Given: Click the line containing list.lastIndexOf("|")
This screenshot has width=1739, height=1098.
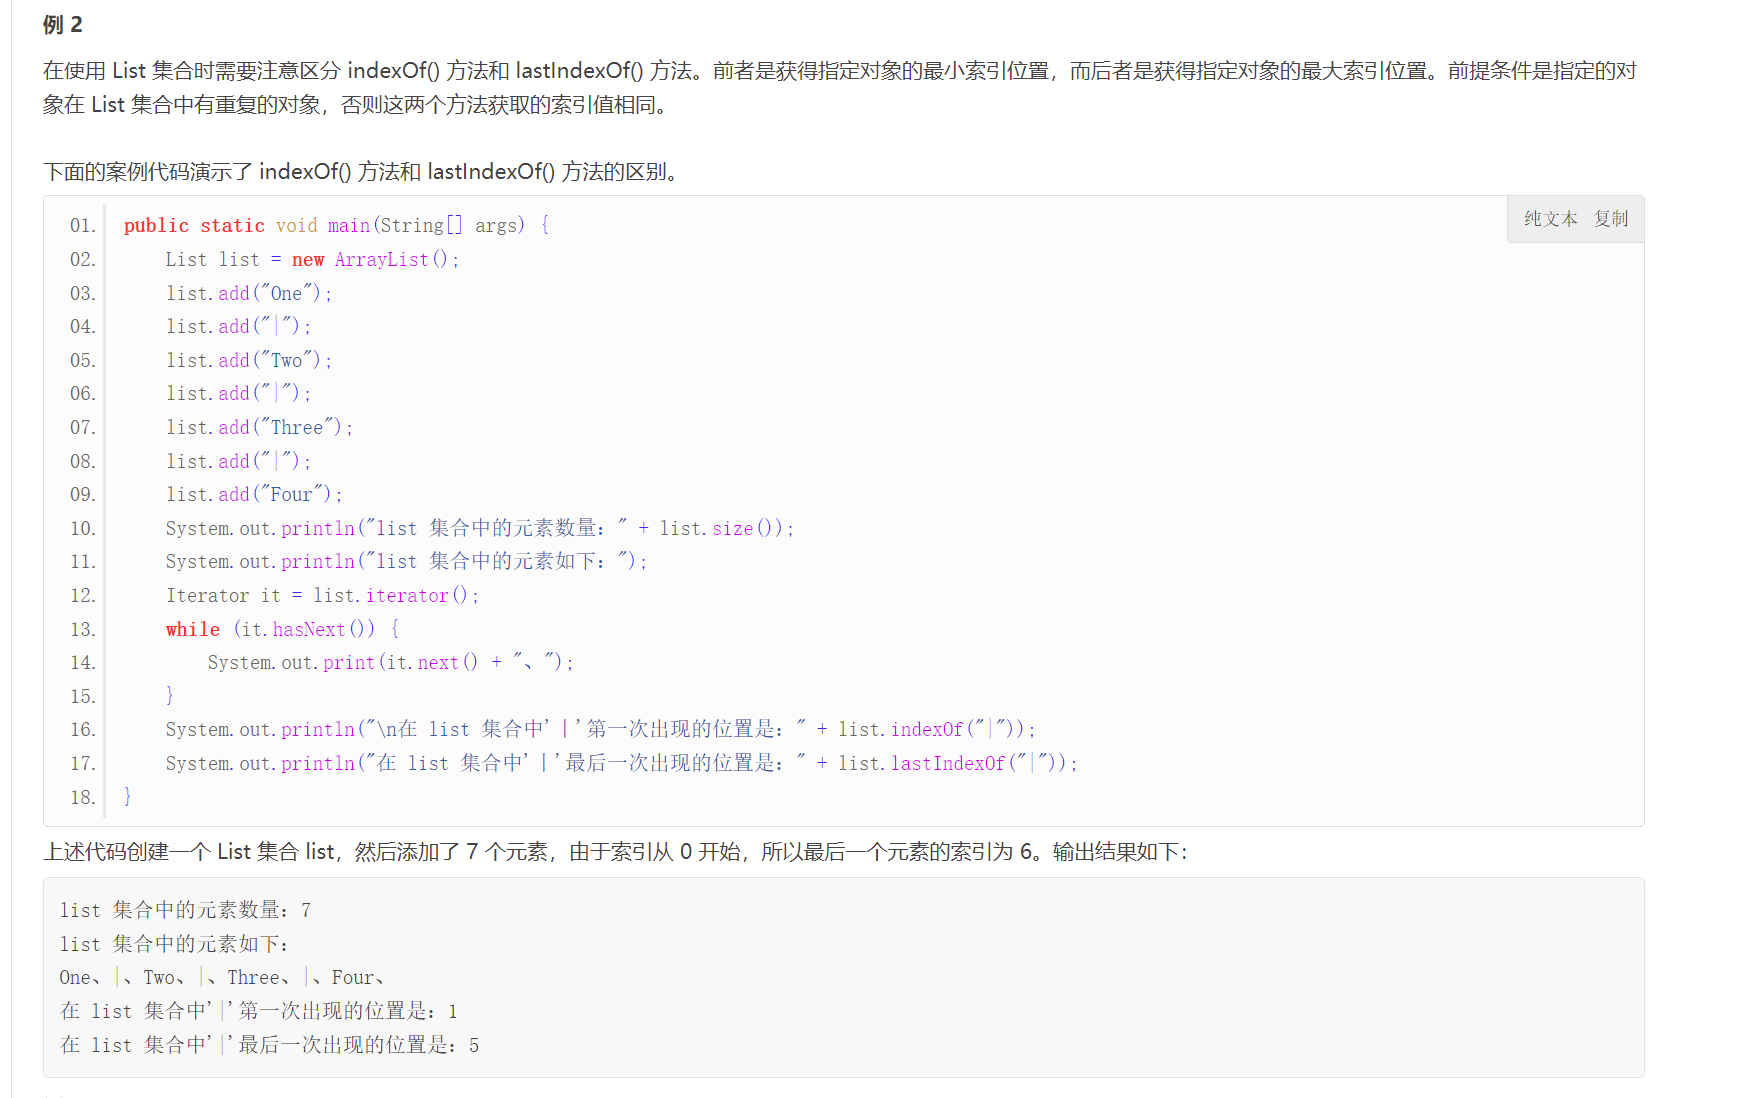Looking at the screenshot, I should tap(622, 764).
